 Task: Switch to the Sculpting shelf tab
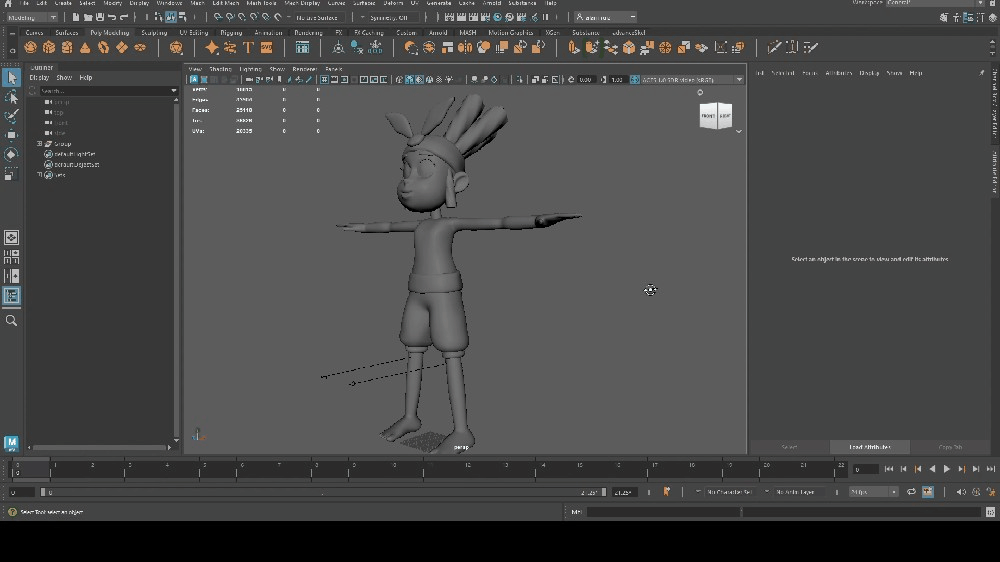pyautogui.click(x=154, y=32)
